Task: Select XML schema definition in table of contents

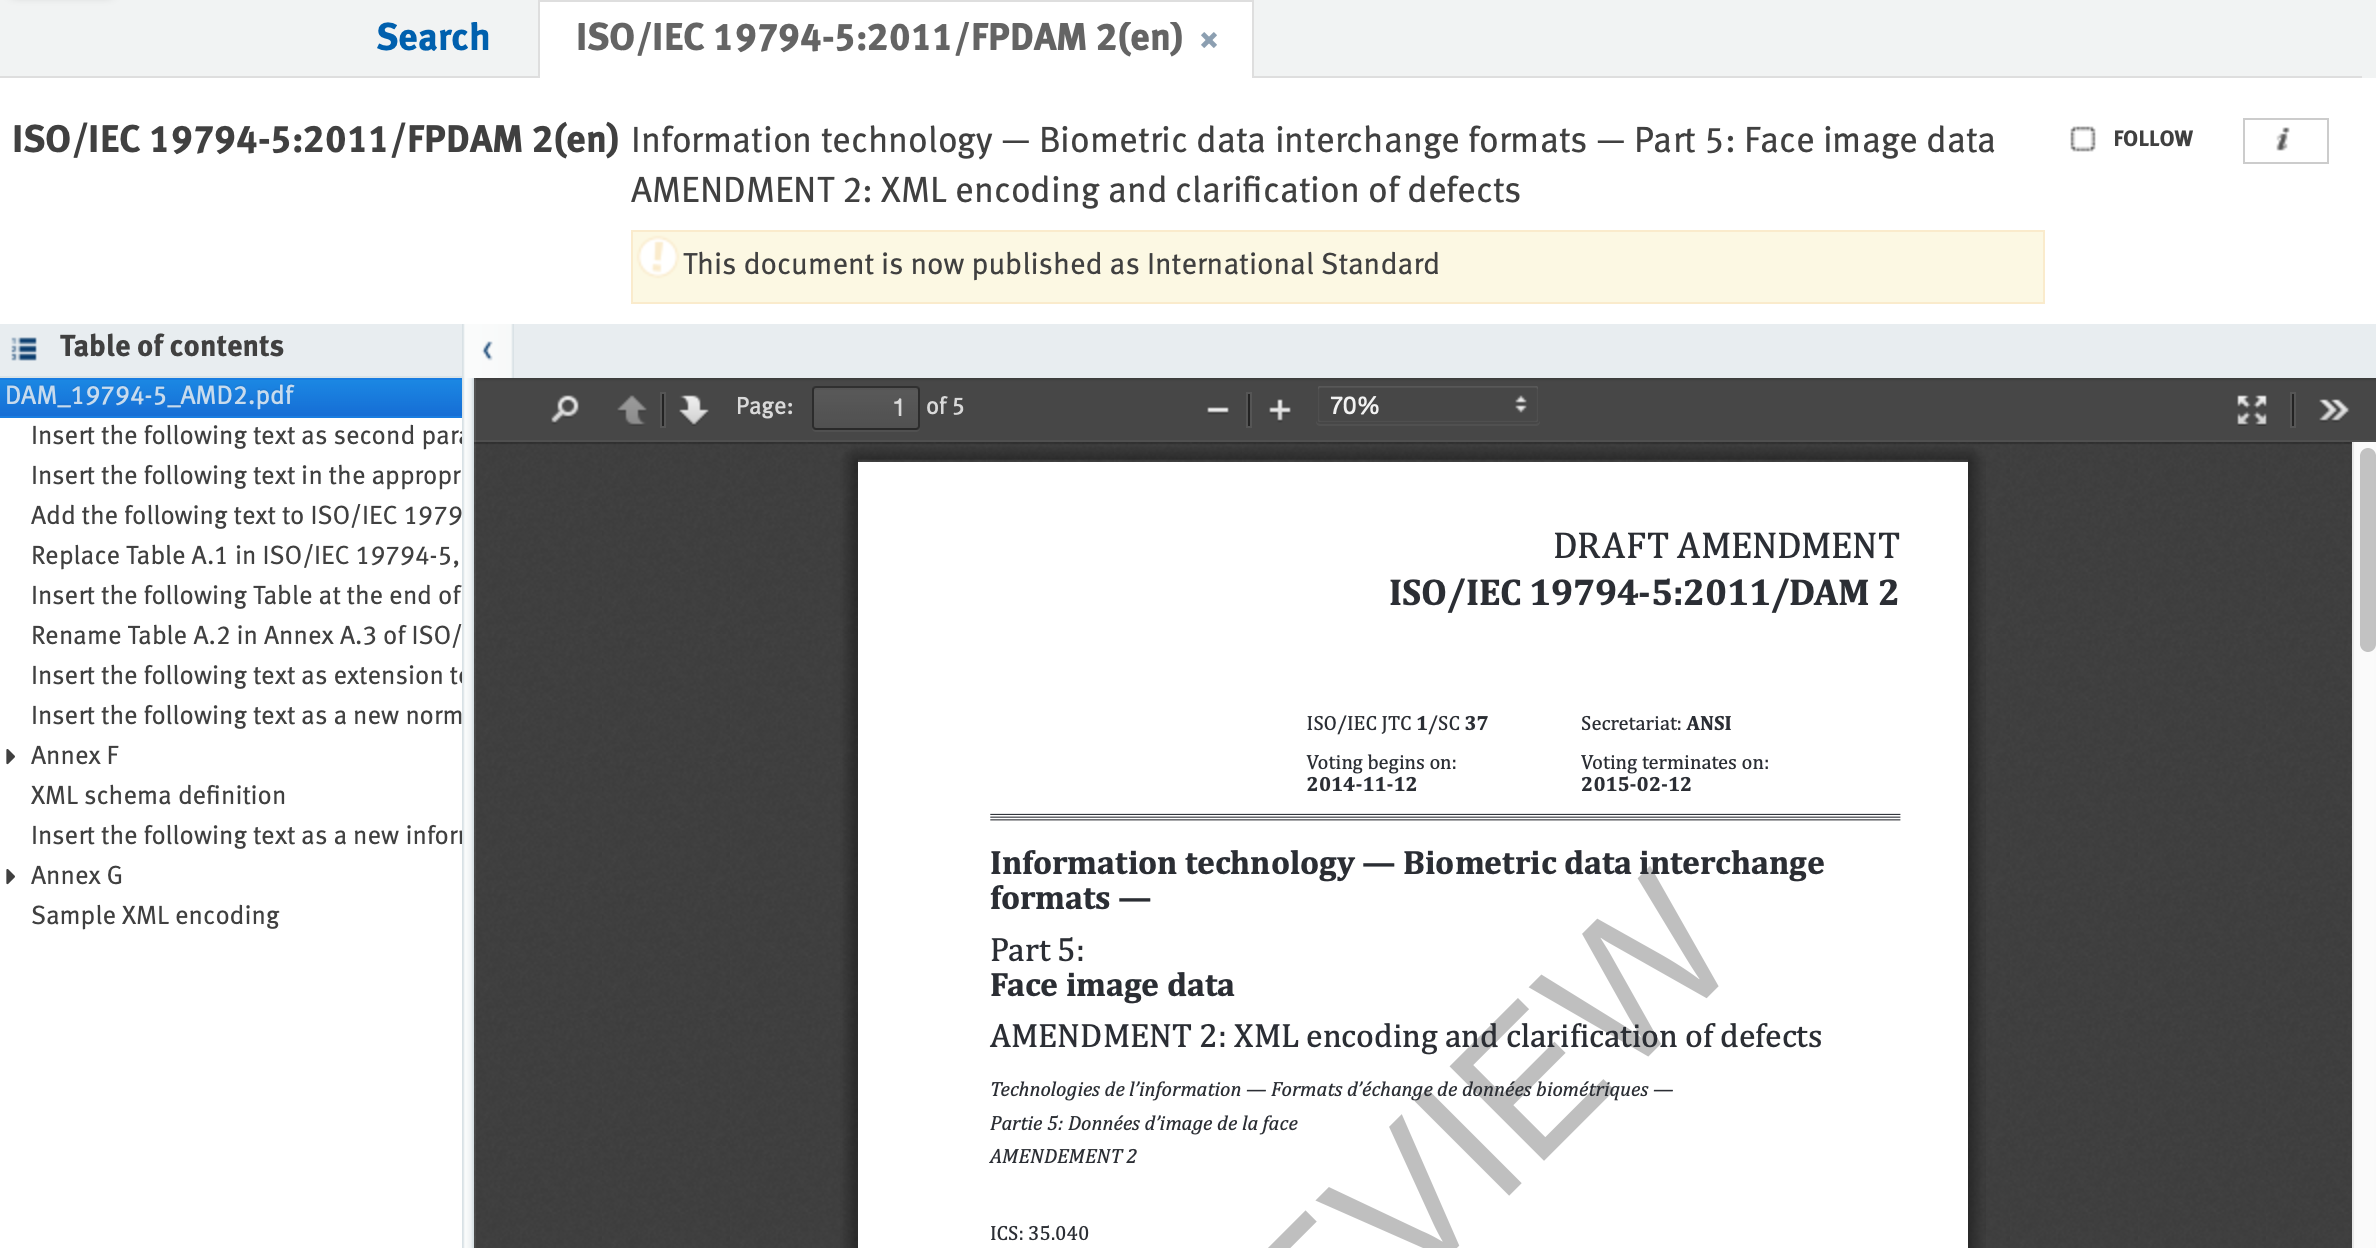Action: tap(158, 795)
